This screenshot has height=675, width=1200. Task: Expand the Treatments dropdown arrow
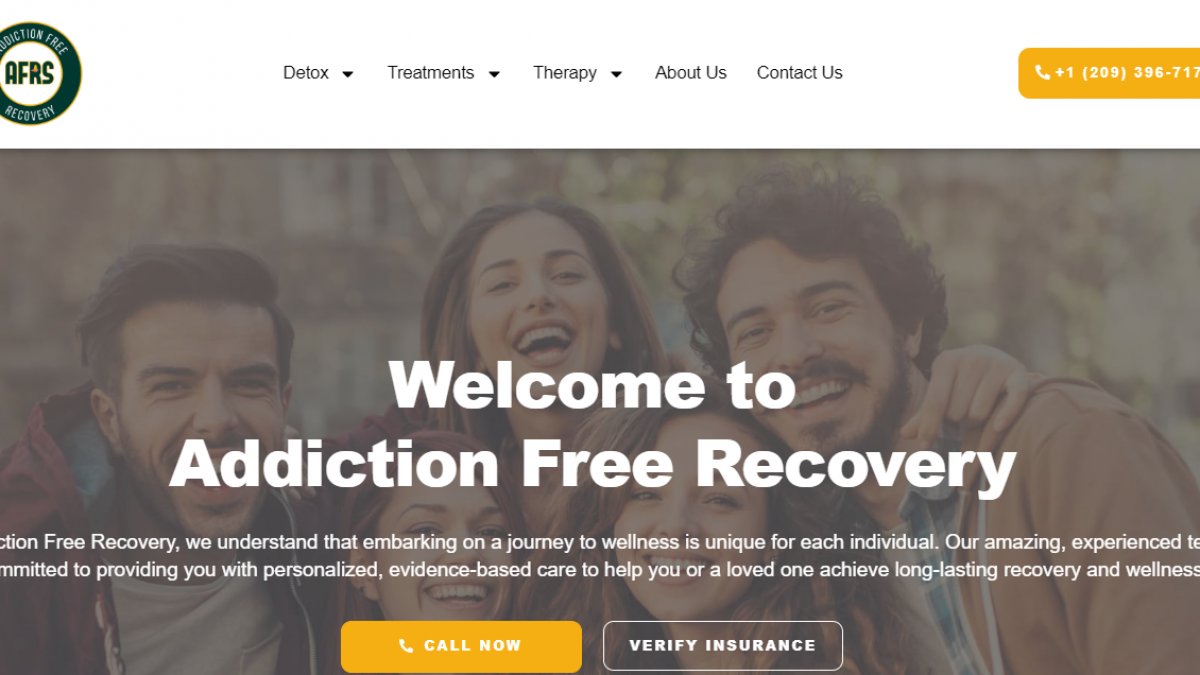pyautogui.click(x=494, y=74)
